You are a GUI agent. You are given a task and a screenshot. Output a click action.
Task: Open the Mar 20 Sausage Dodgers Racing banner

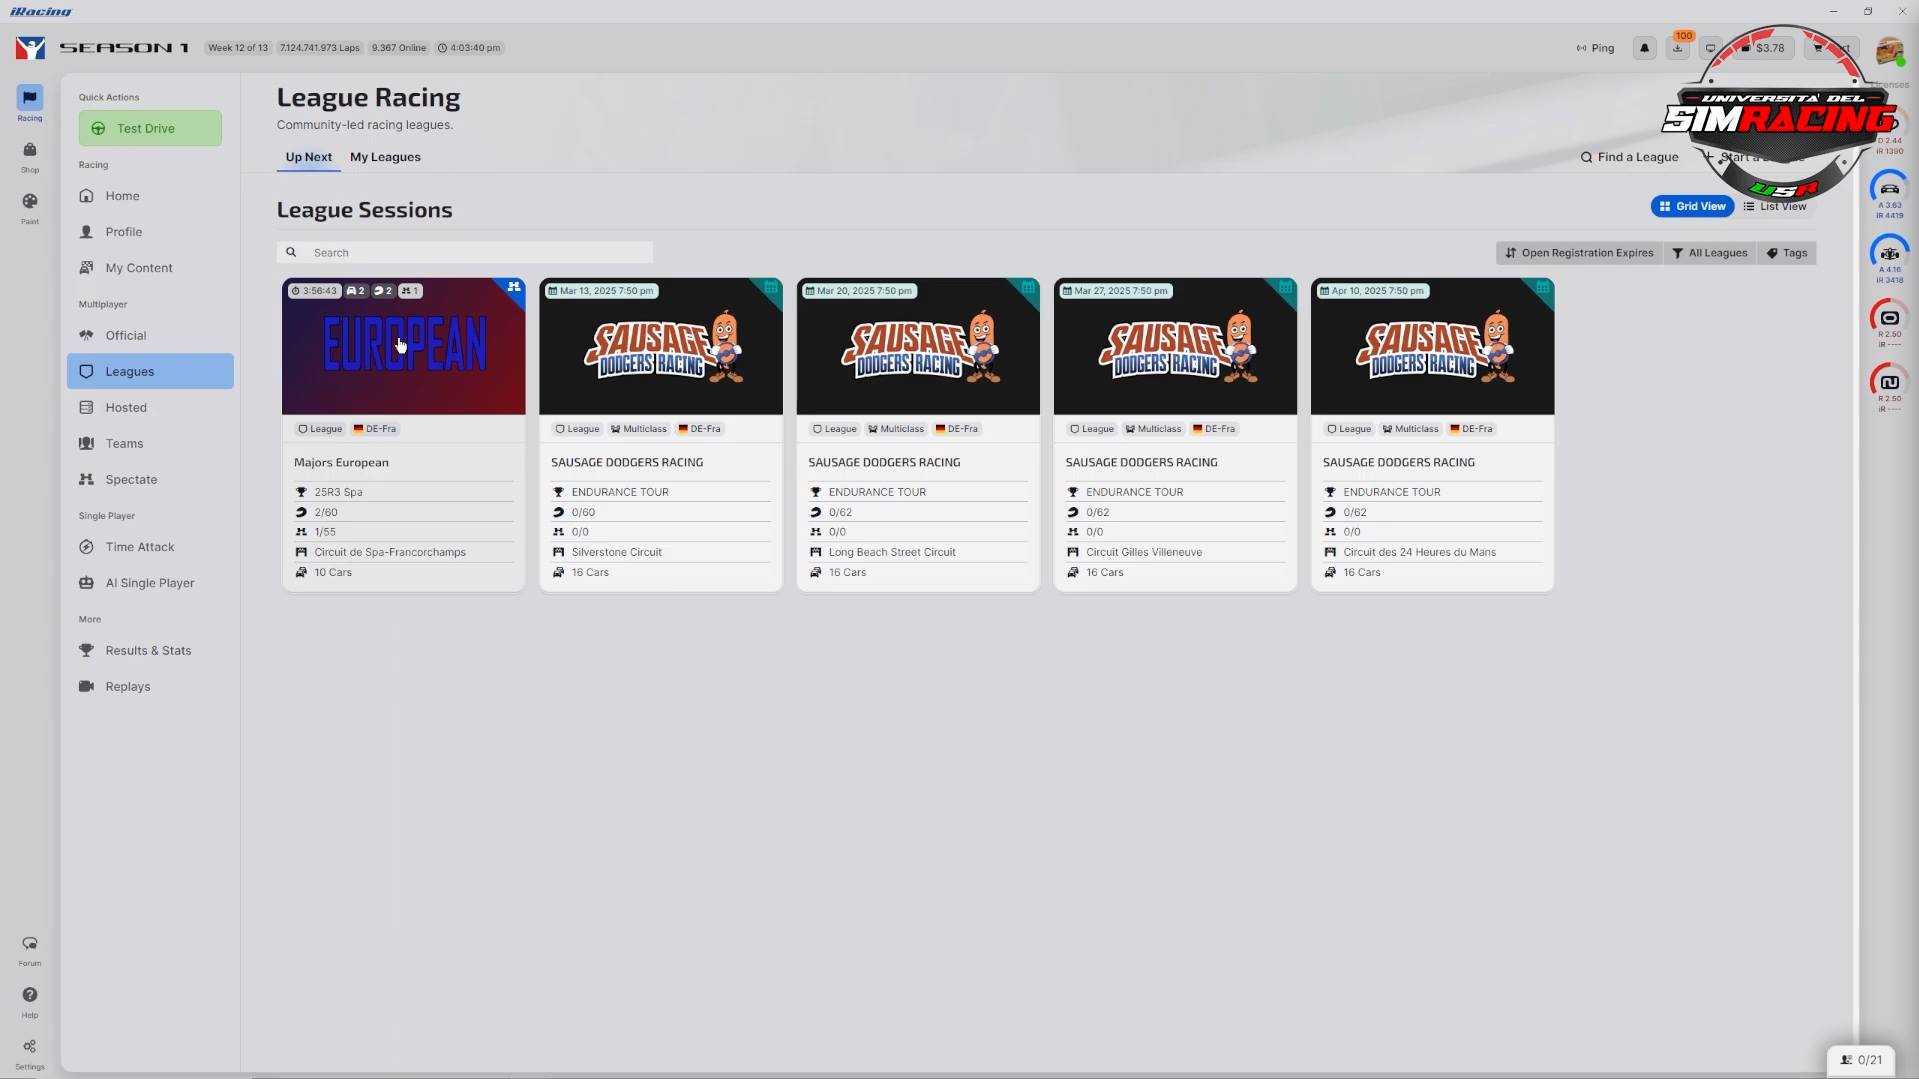click(x=917, y=346)
